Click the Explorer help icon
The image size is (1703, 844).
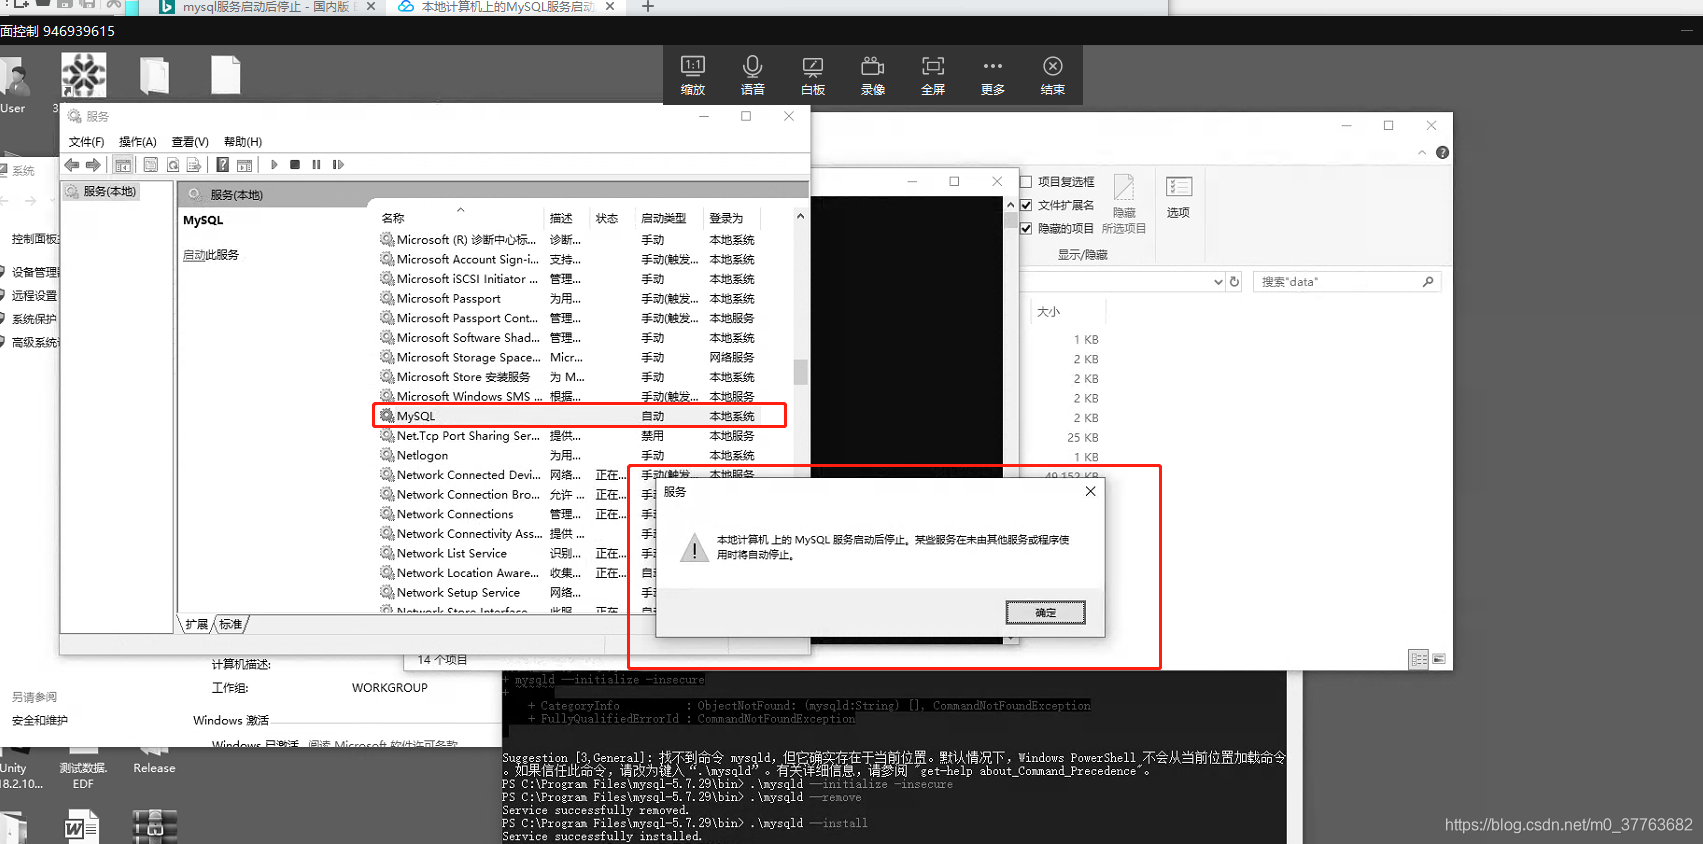click(x=1442, y=153)
